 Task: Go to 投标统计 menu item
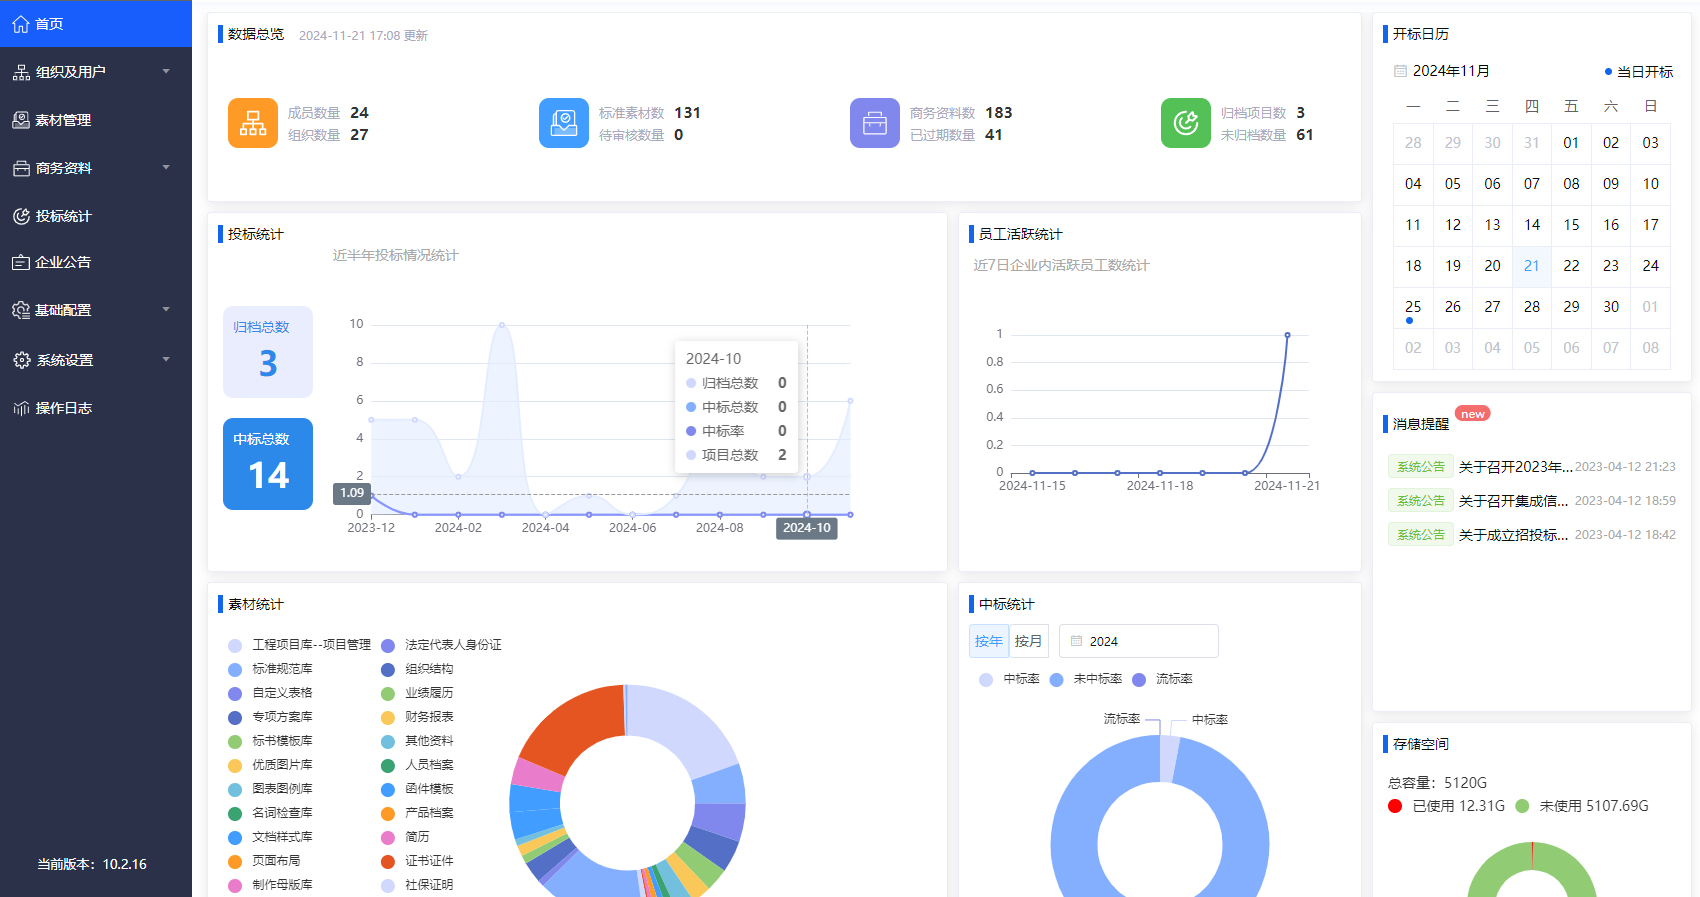(96, 216)
